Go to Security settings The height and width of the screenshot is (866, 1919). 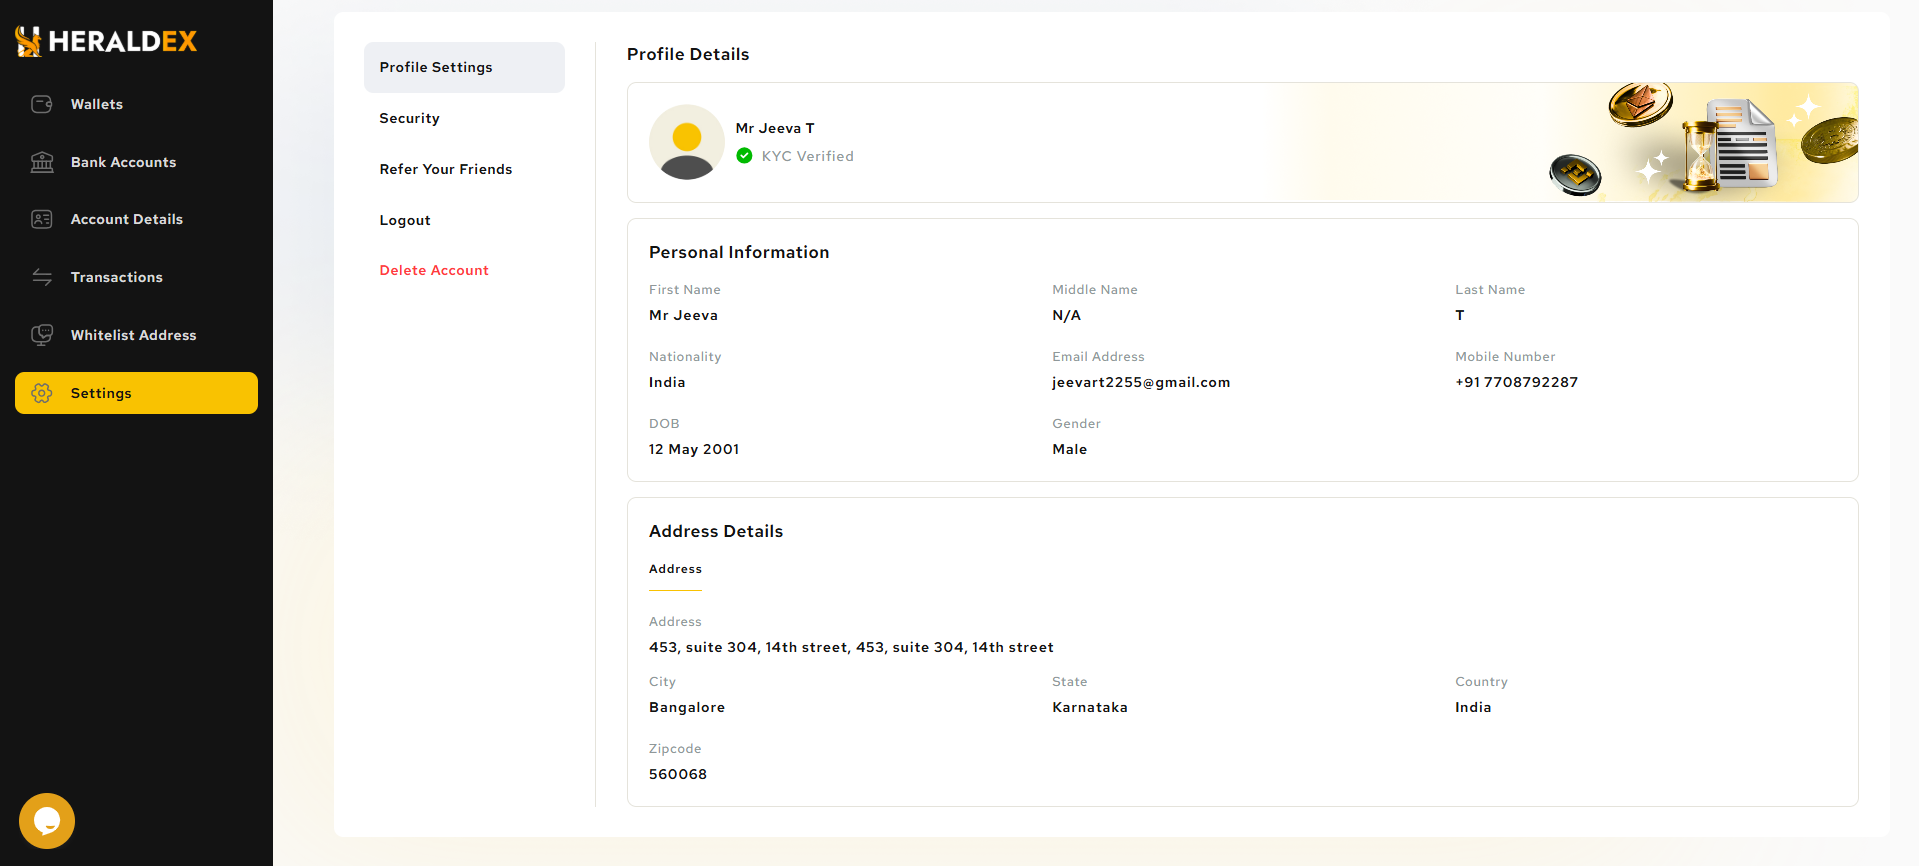(409, 118)
